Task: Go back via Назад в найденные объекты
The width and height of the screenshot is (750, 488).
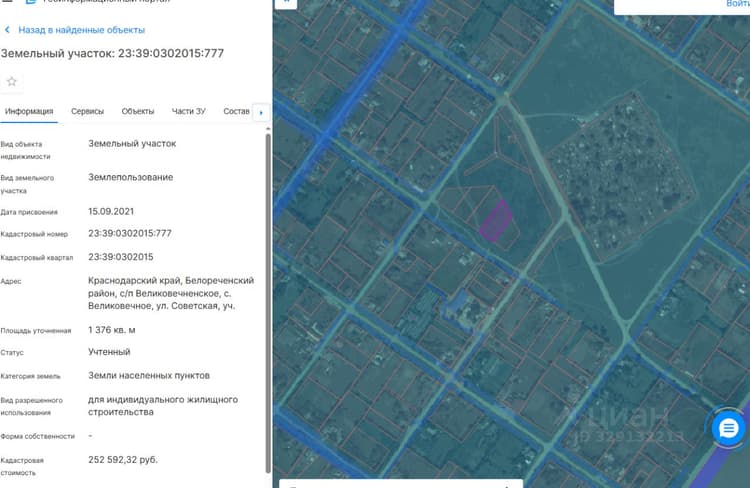Action: (x=81, y=30)
